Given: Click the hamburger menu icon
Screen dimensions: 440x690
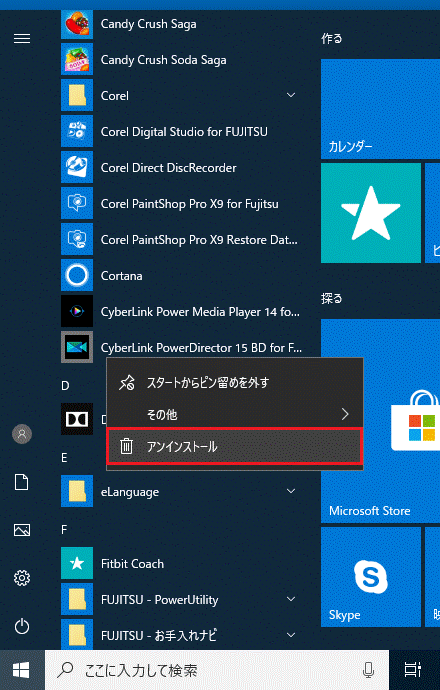Looking at the screenshot, I should [x=22, y=39].
